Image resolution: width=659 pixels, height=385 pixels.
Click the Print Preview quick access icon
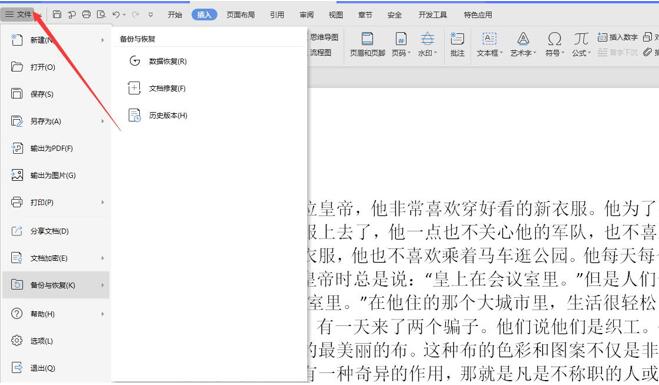tap(101, 14)
